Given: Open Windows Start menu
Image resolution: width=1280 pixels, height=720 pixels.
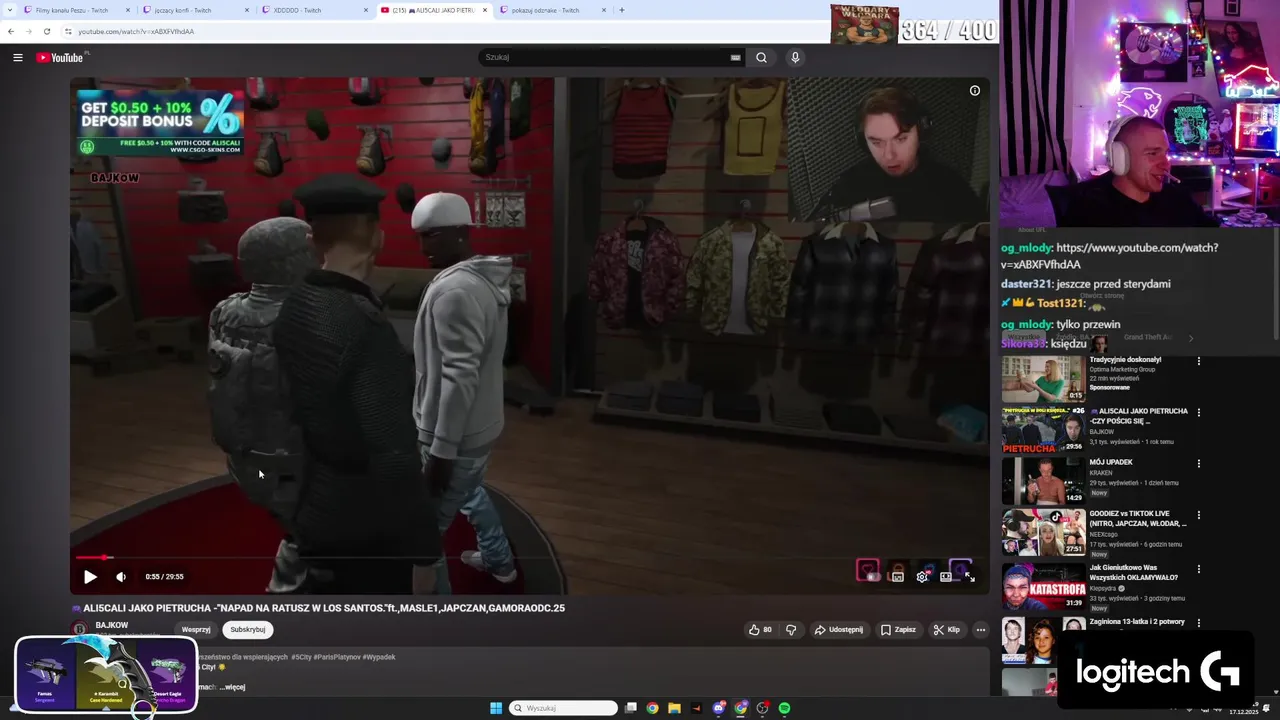Looking at the screenshot, I should pos(496,708).
